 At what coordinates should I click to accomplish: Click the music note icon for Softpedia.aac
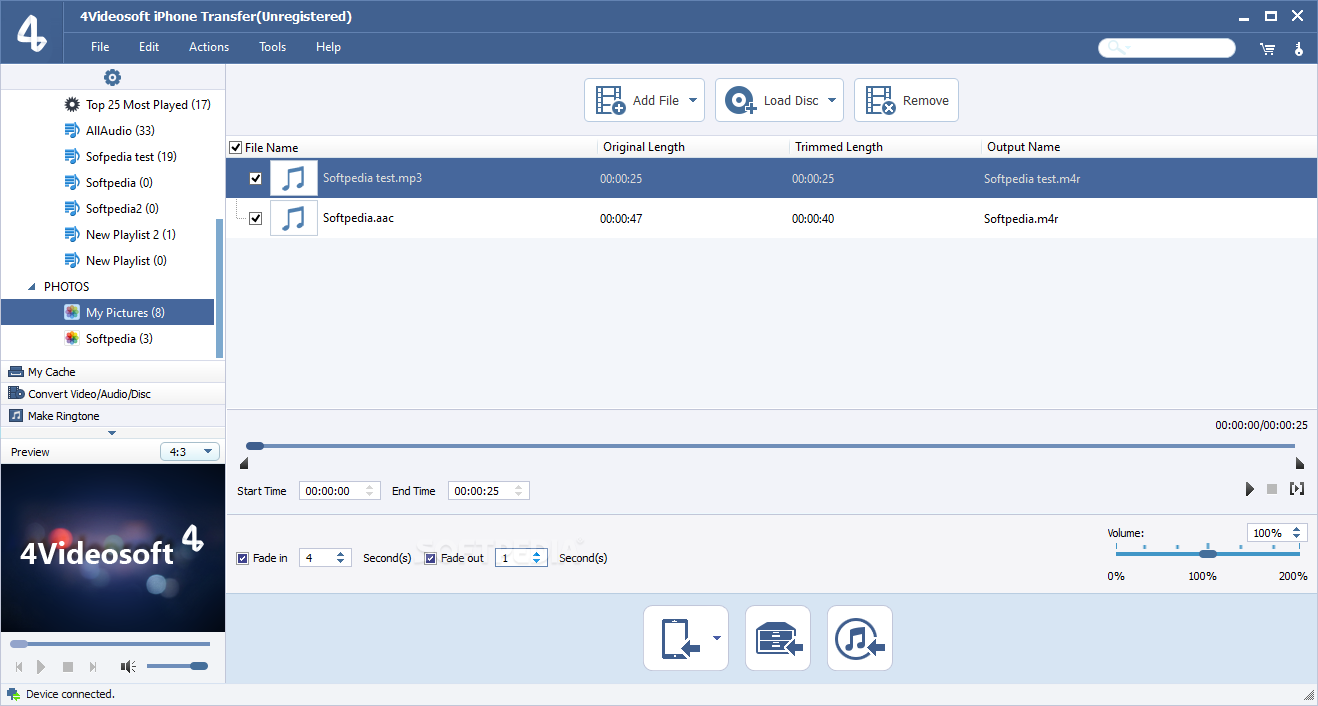coord(294,218)
